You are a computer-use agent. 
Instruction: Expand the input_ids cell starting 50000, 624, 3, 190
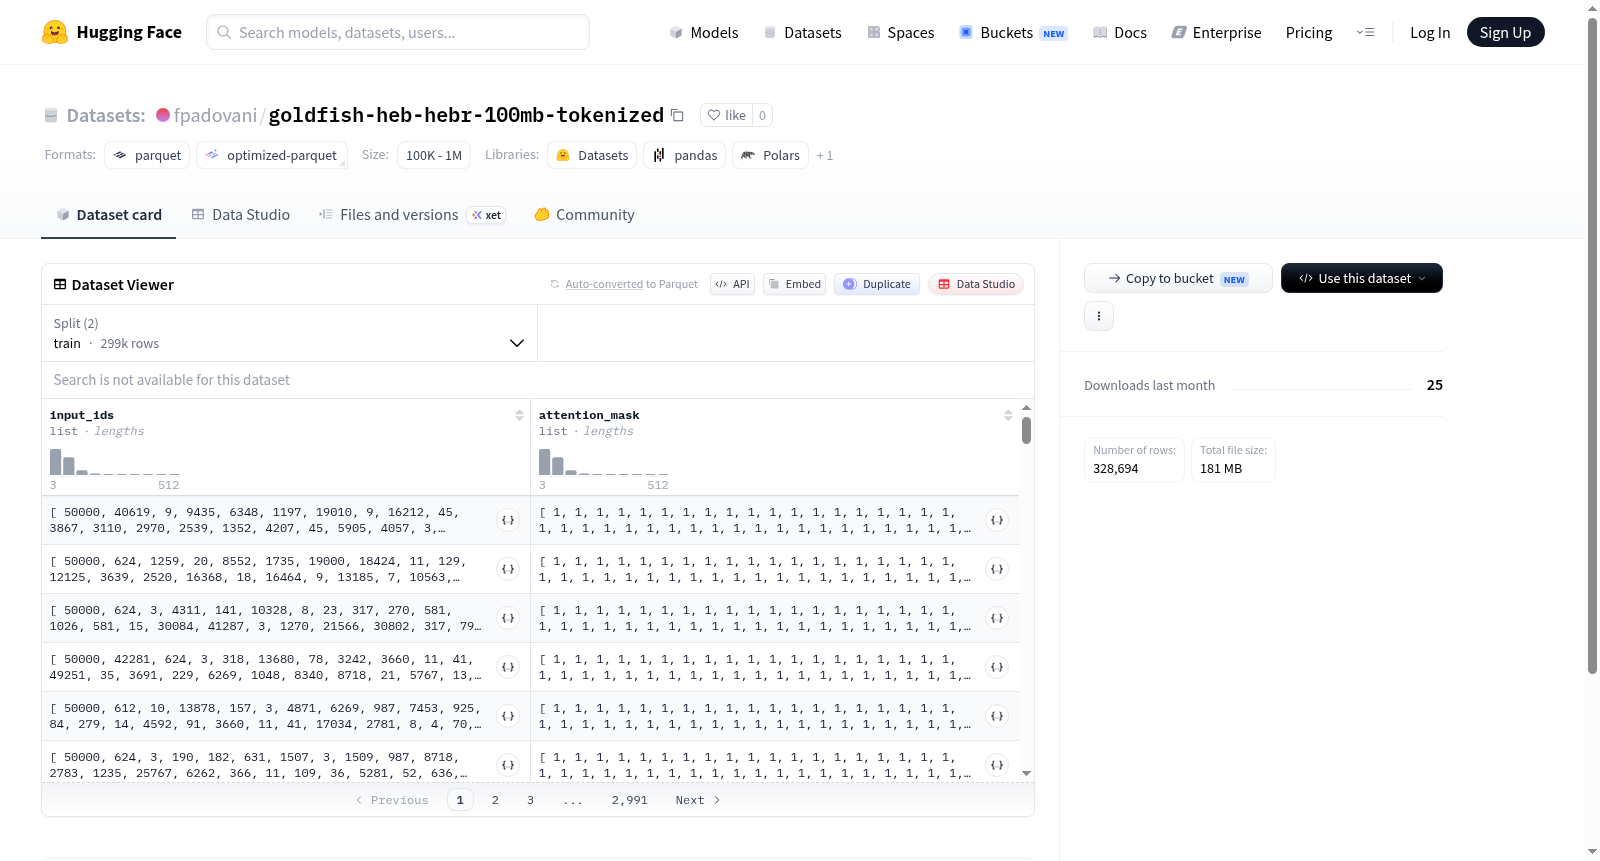(x=508, y=765)
